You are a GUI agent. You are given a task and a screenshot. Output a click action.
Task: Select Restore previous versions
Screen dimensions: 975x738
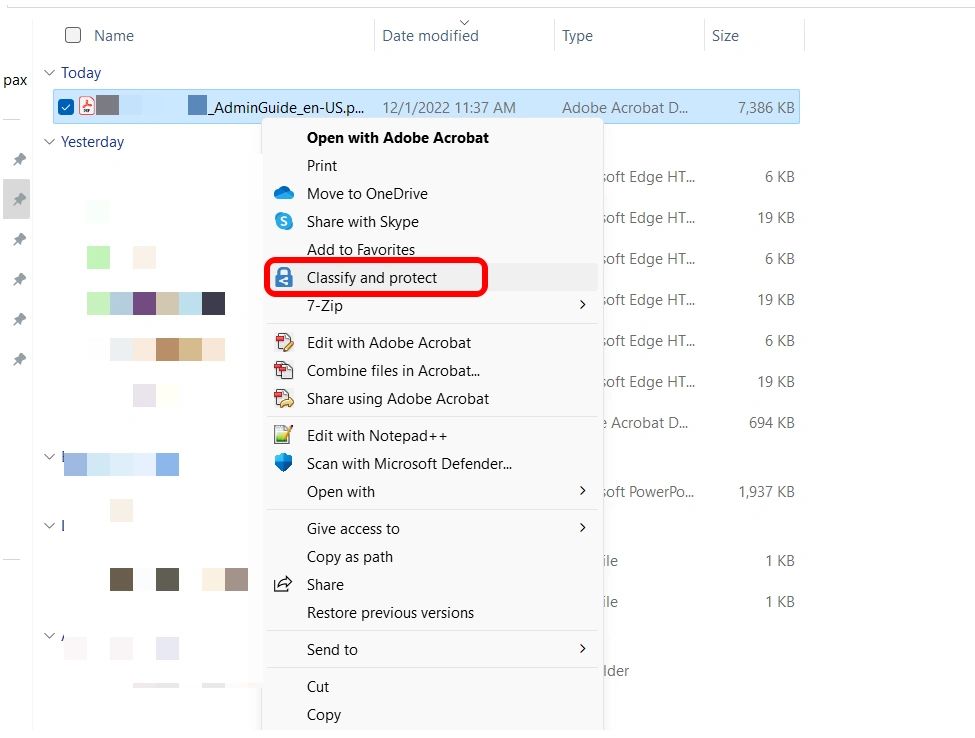click(390, 612)
